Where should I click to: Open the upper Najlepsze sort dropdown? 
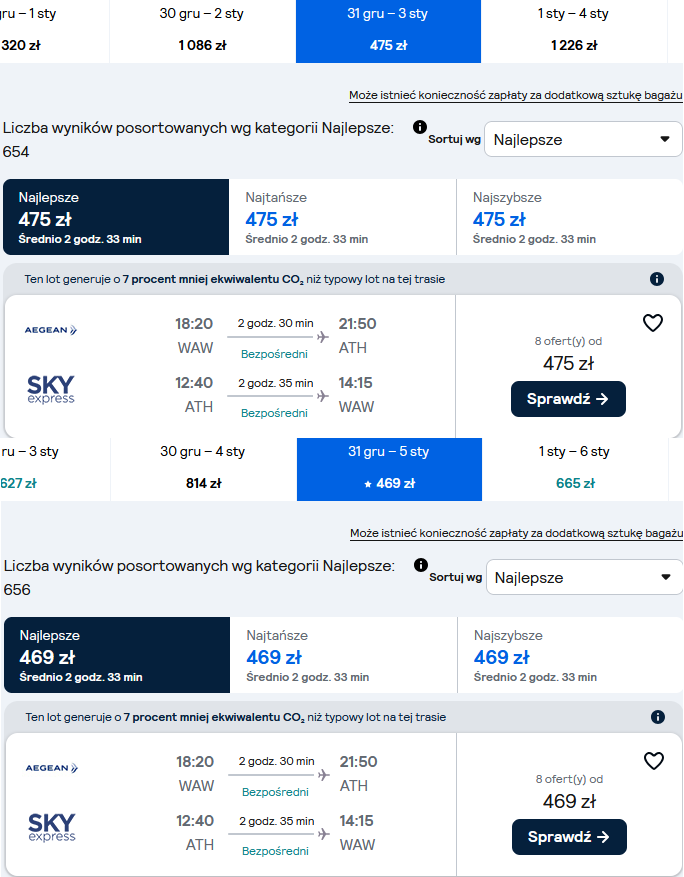(x=583, y=139)
